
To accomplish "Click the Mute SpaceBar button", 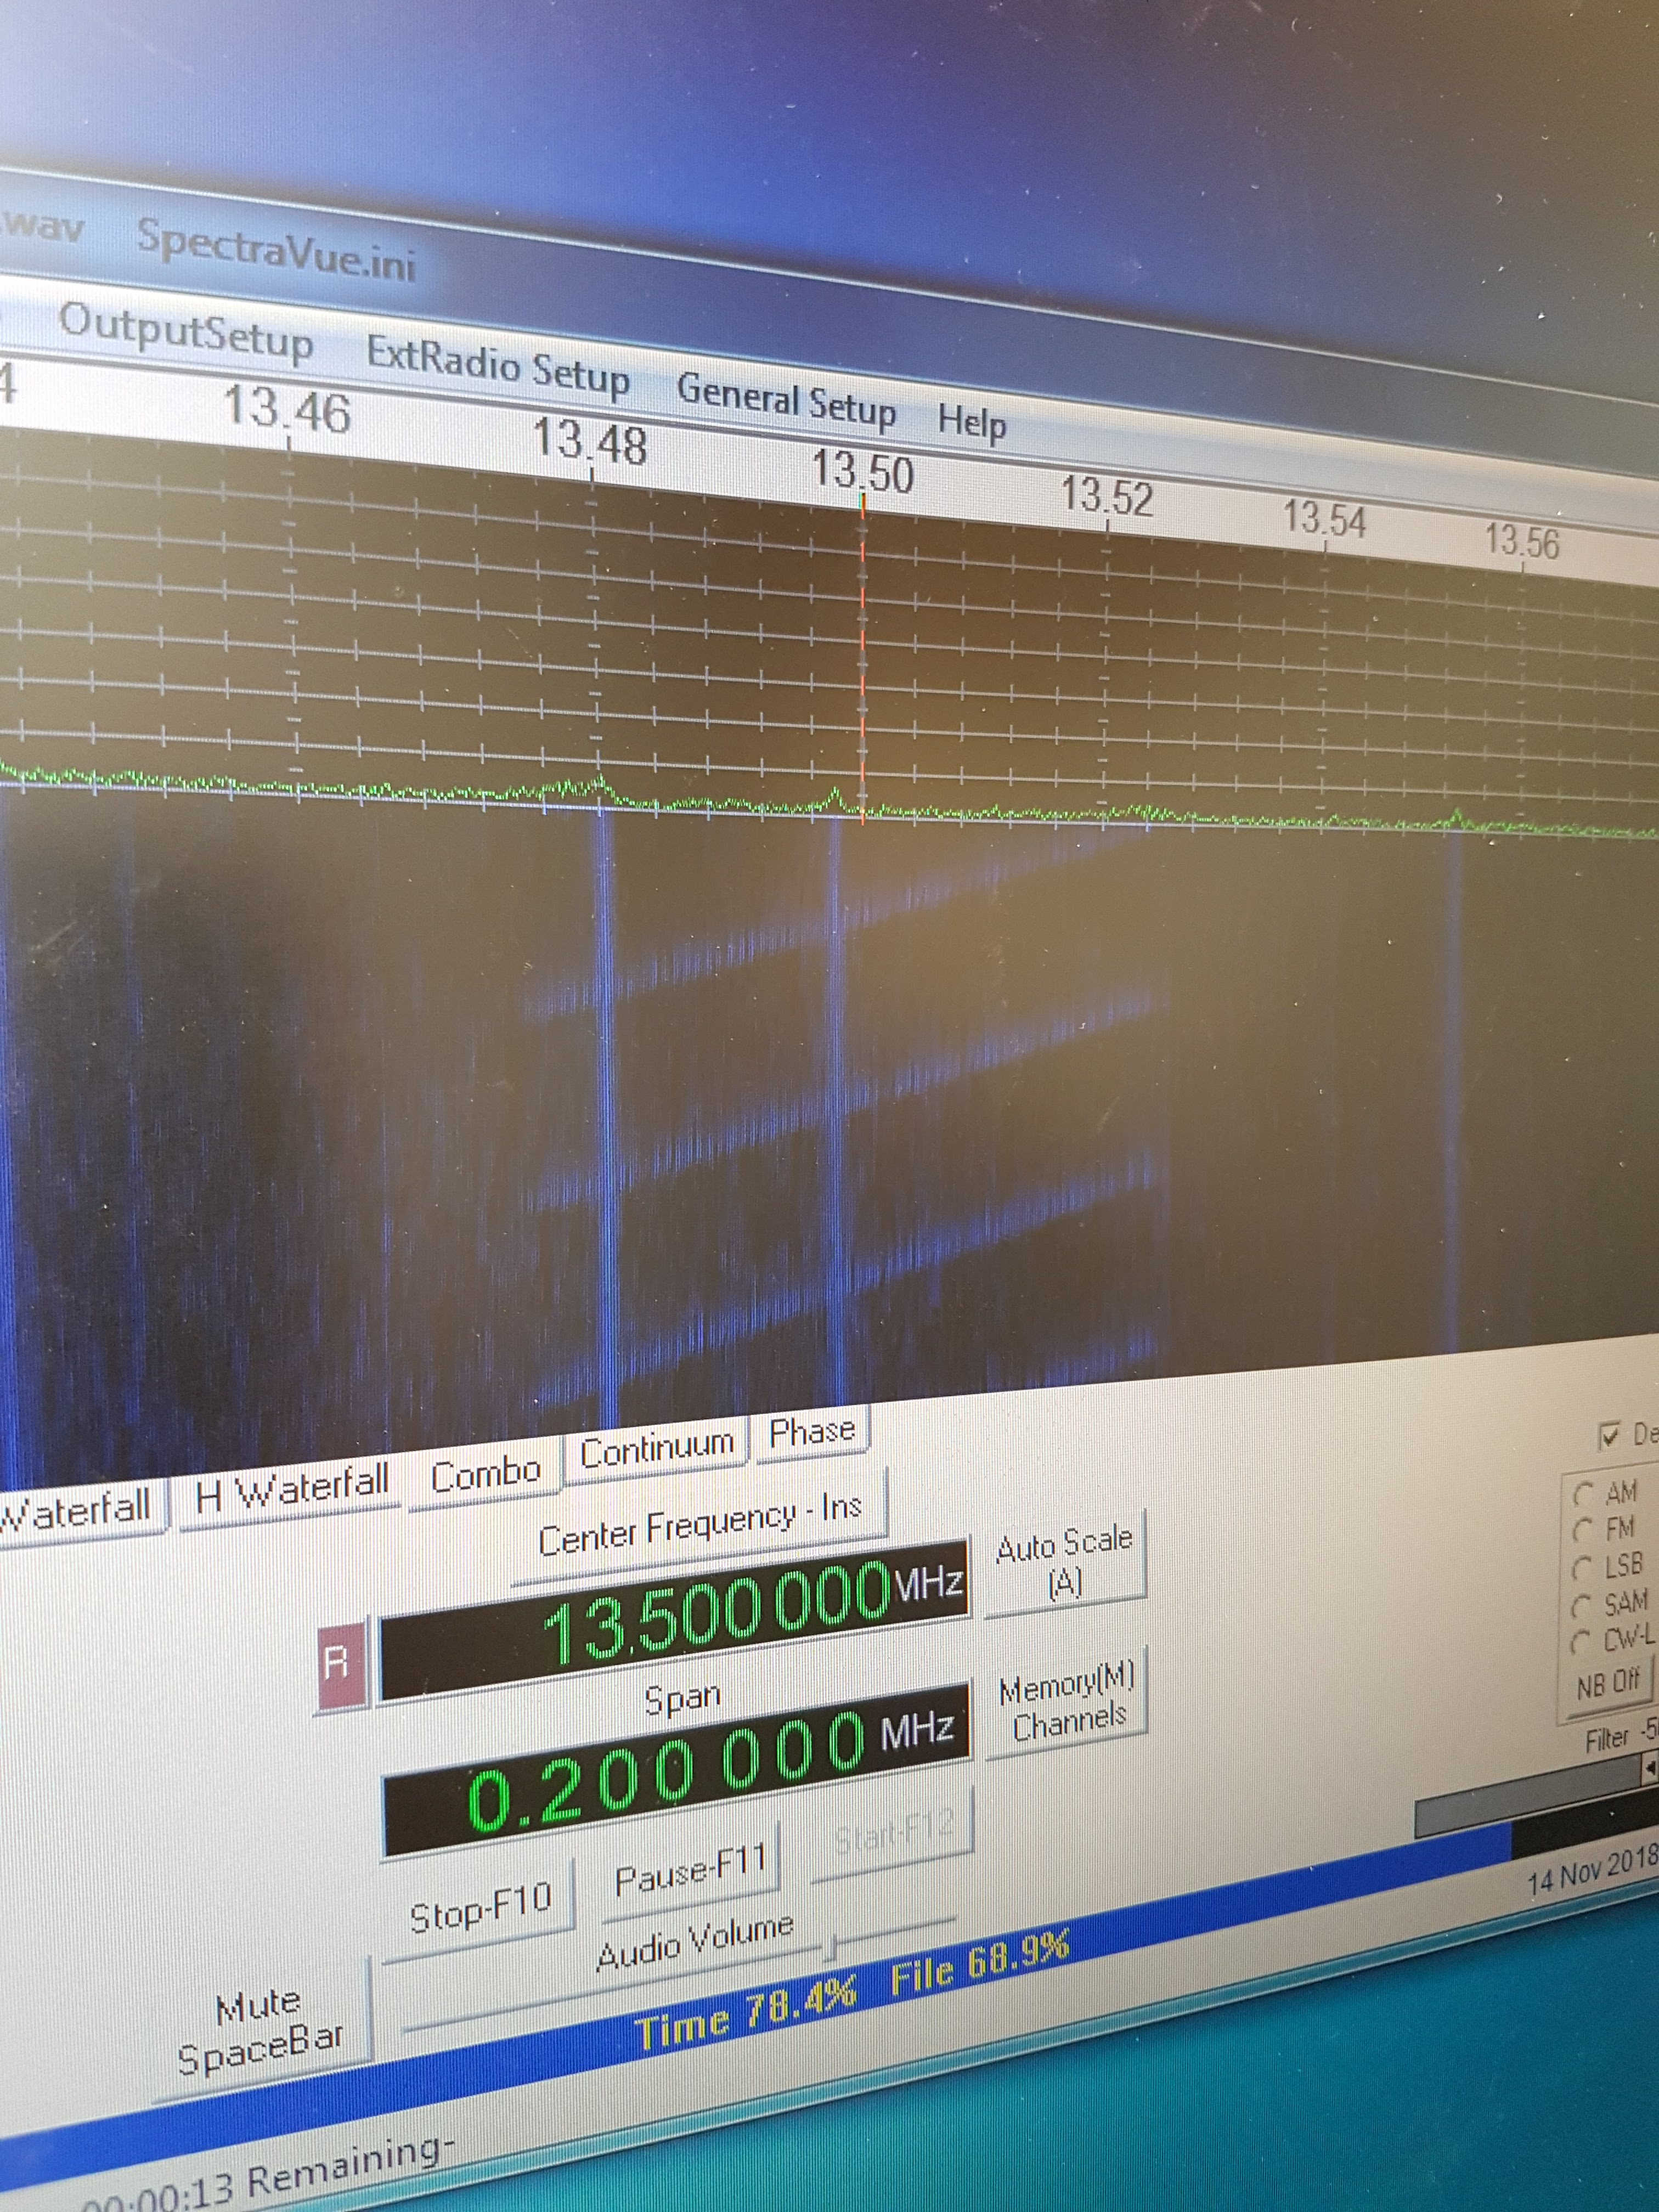I will (x=261, y=2028).
